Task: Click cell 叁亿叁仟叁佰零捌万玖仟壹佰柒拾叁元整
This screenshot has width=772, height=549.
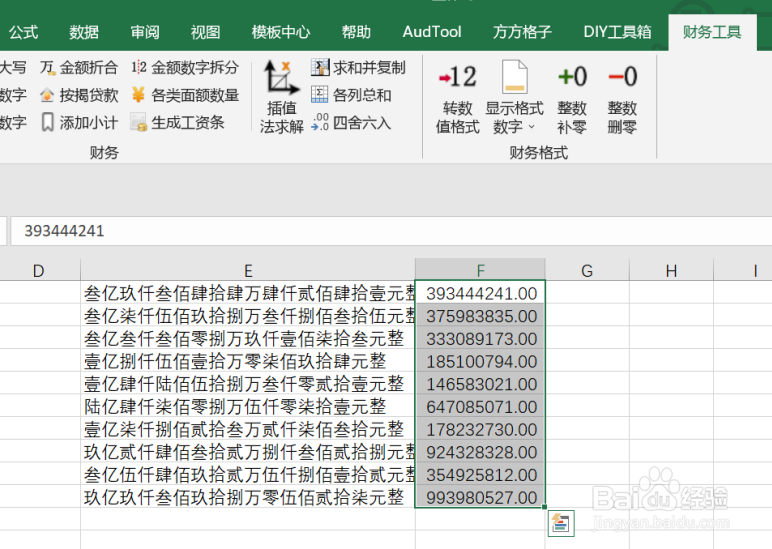Action: tap(248, 338)
